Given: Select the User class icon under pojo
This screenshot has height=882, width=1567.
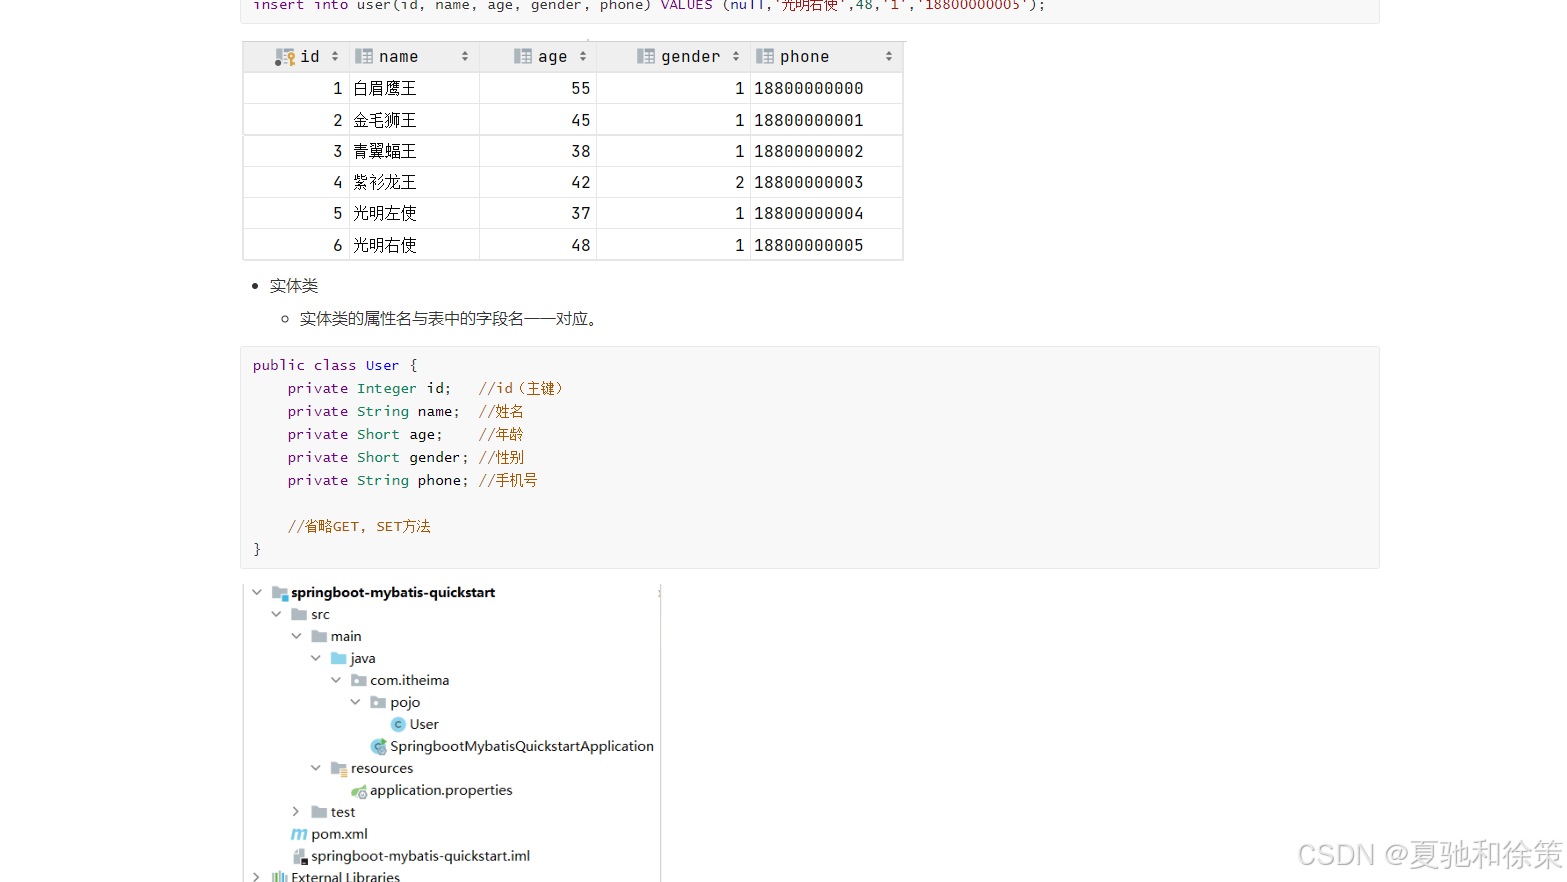Looking at the screenshot, I should tap(400, 724).
